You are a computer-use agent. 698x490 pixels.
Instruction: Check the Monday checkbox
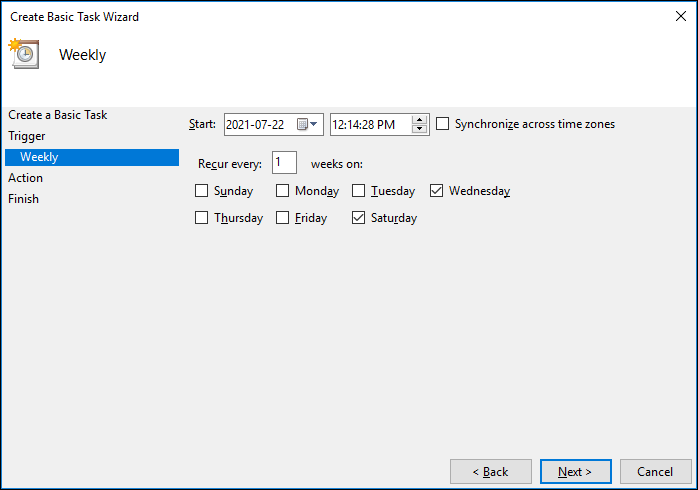[x=283, y=191]
